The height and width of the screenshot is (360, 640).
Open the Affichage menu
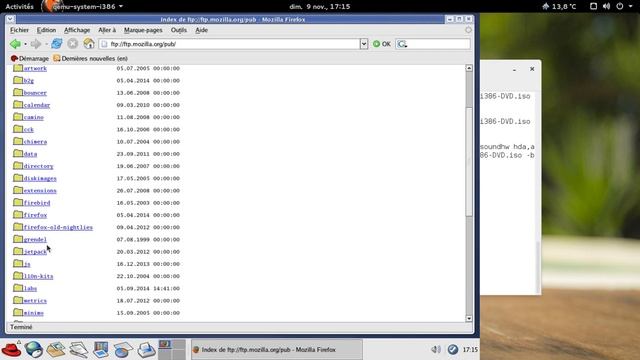[77, 30]
